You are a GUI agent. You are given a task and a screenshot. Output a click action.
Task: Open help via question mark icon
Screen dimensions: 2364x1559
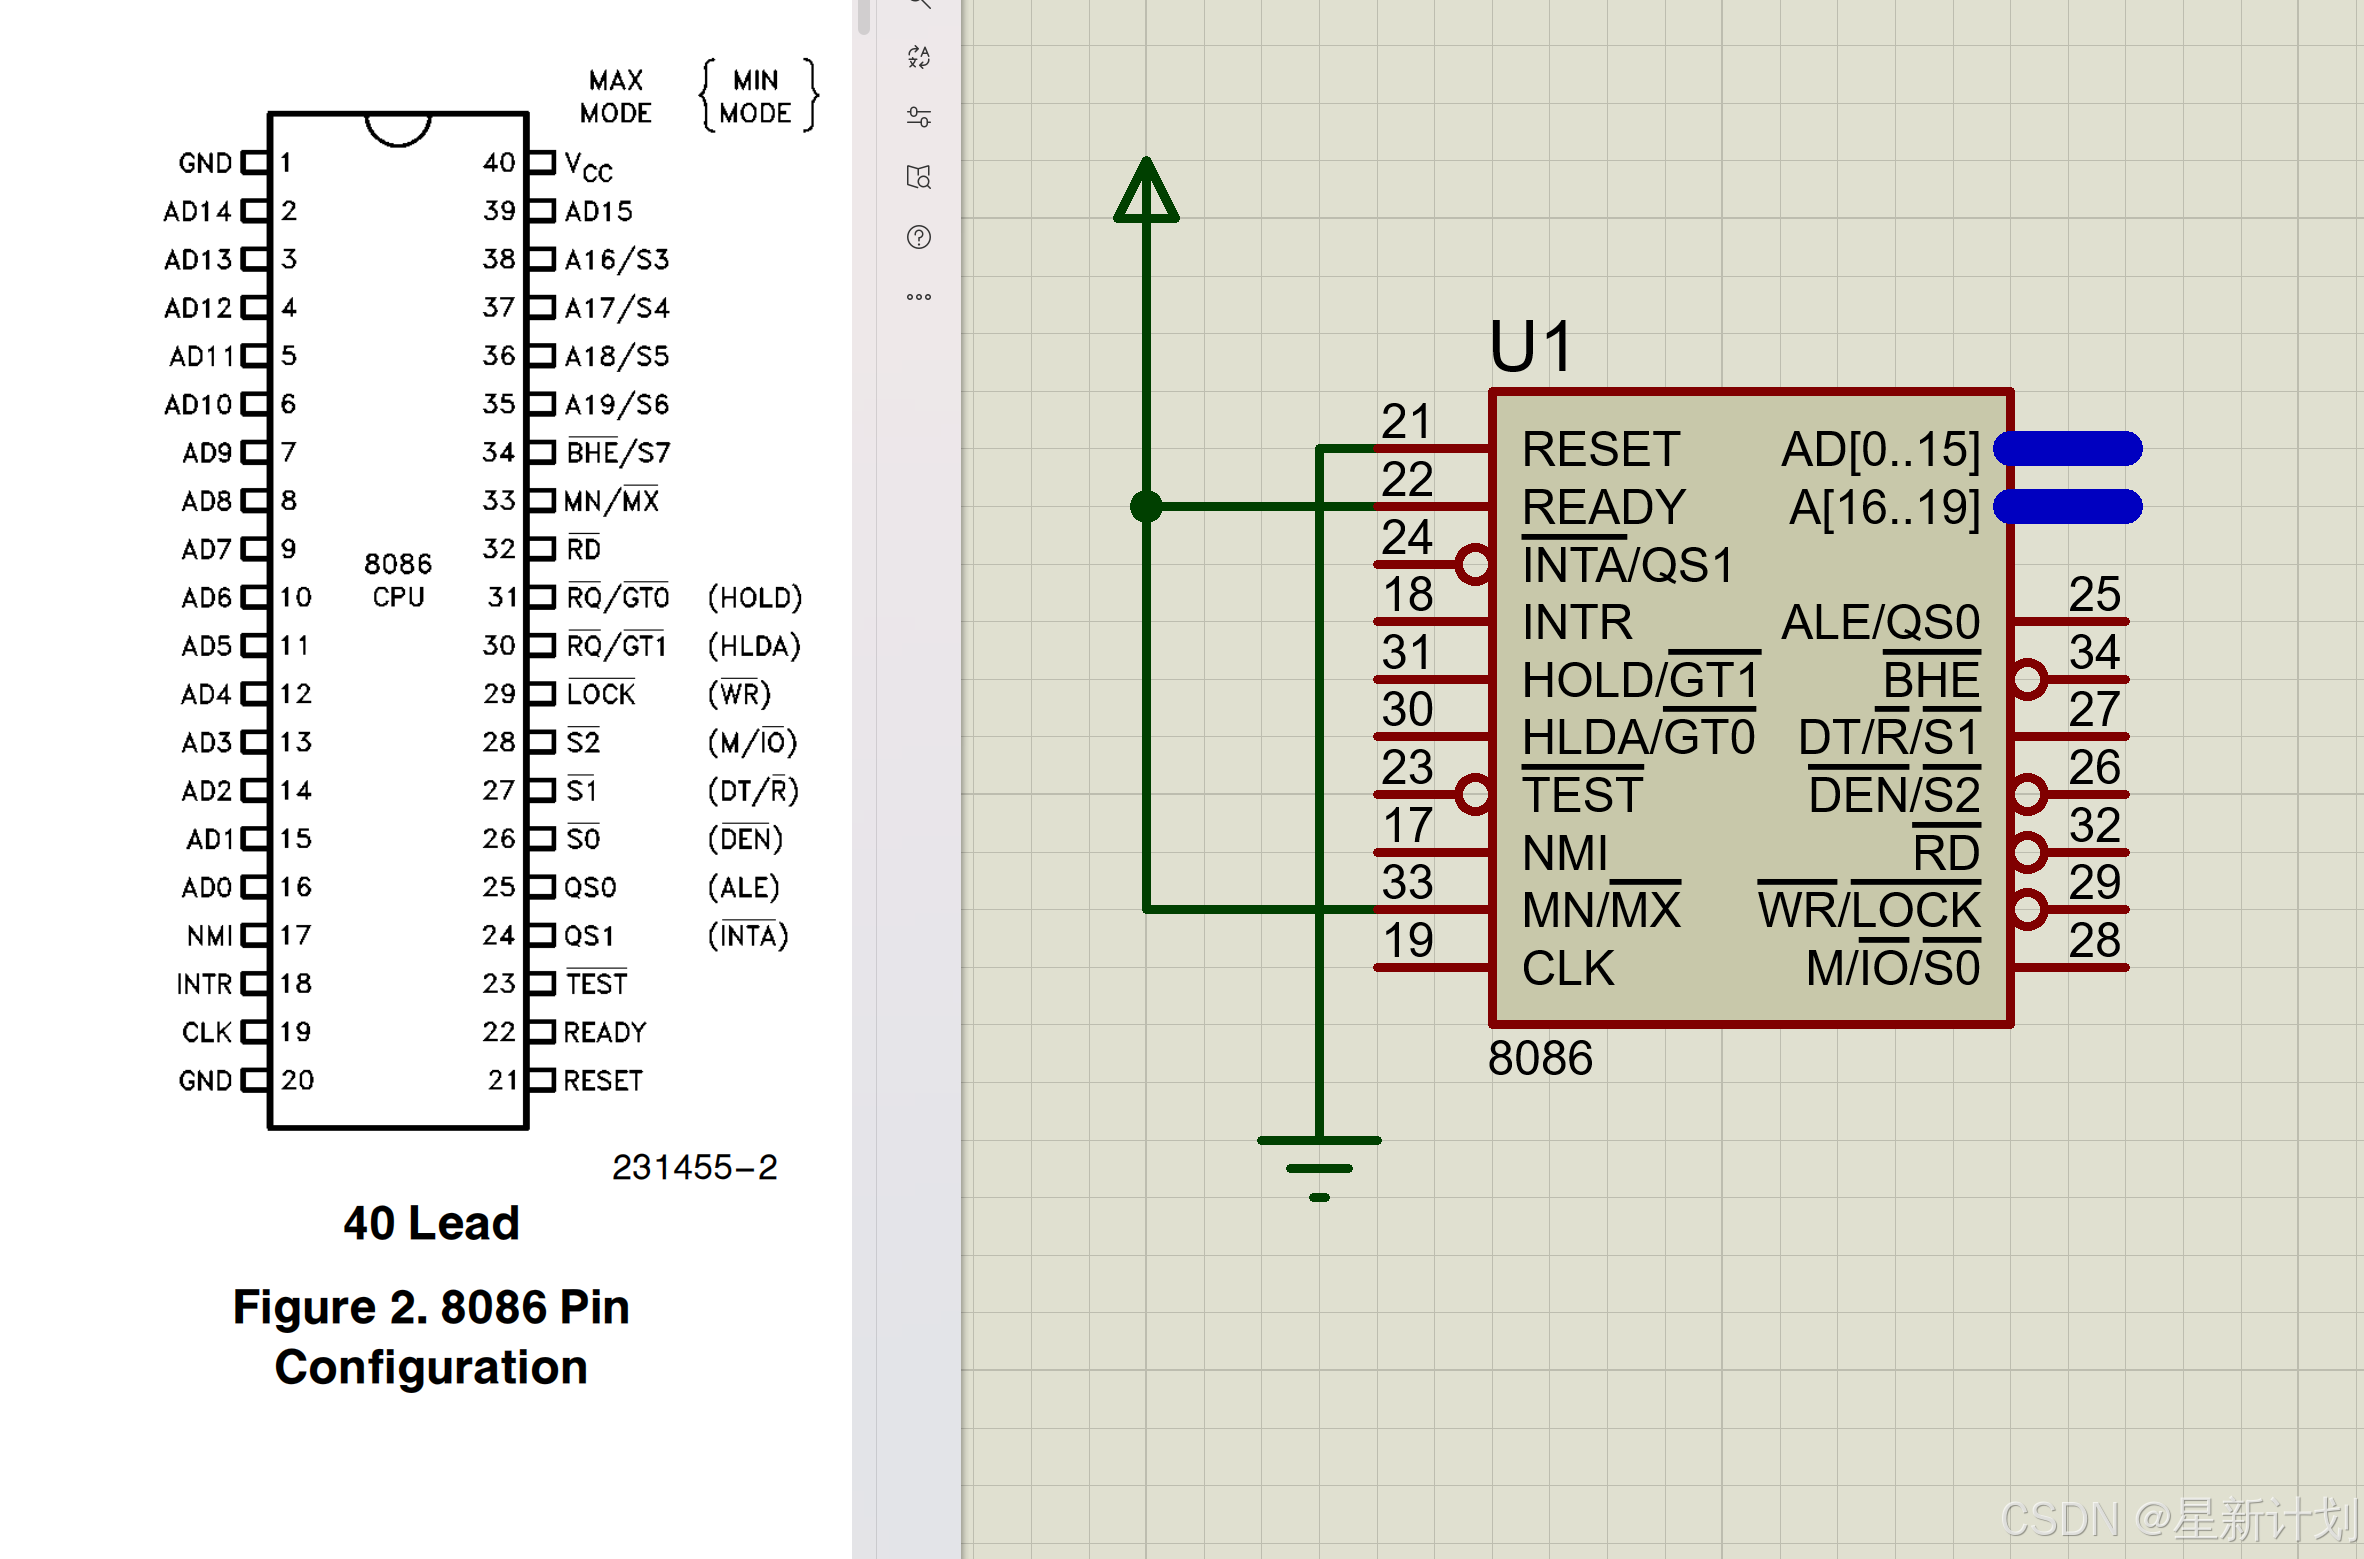919,237
